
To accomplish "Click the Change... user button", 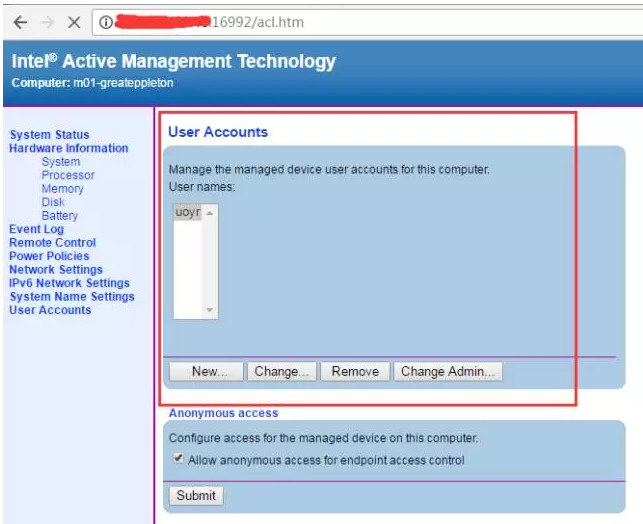I will tap(282, 371).
